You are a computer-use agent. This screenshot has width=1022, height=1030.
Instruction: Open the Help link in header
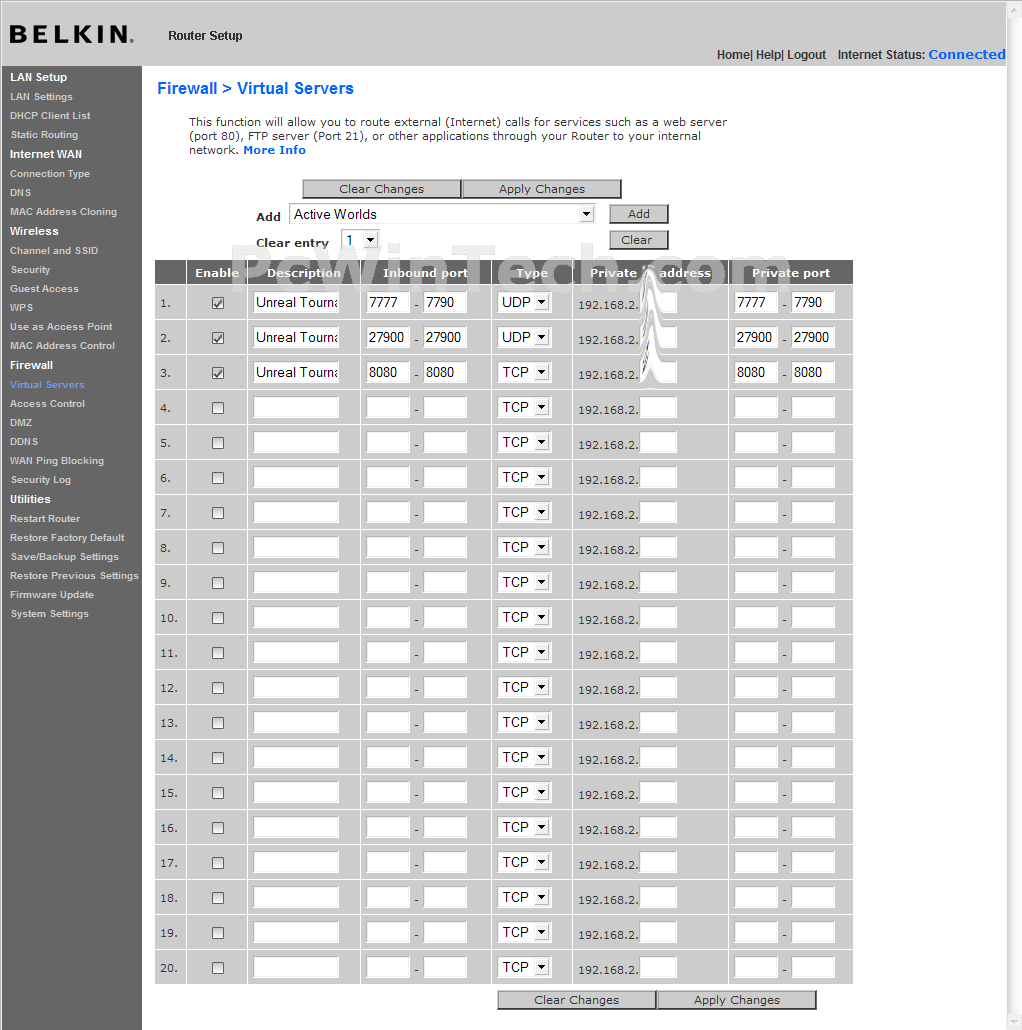[768, 55]
